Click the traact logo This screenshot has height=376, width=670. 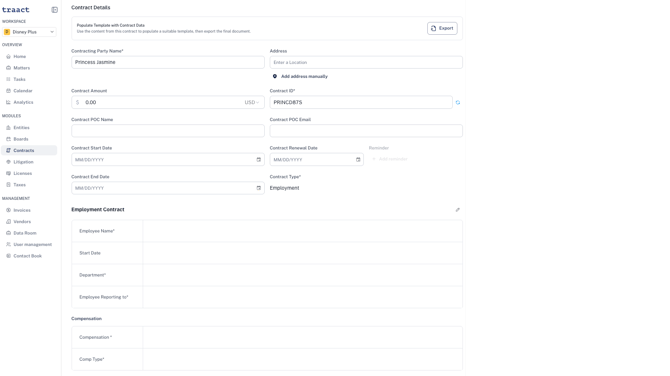point(16,10)
